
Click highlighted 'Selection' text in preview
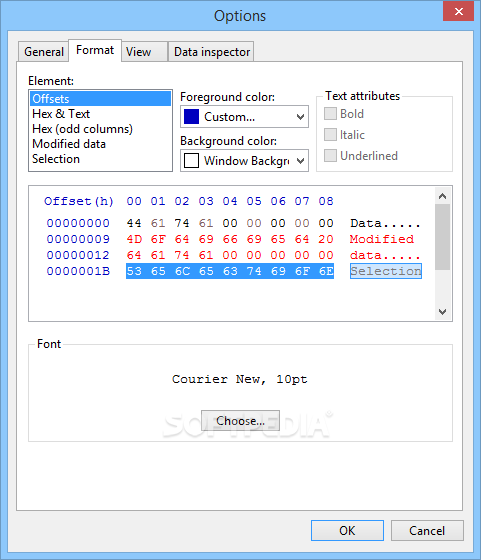[386, 271]
